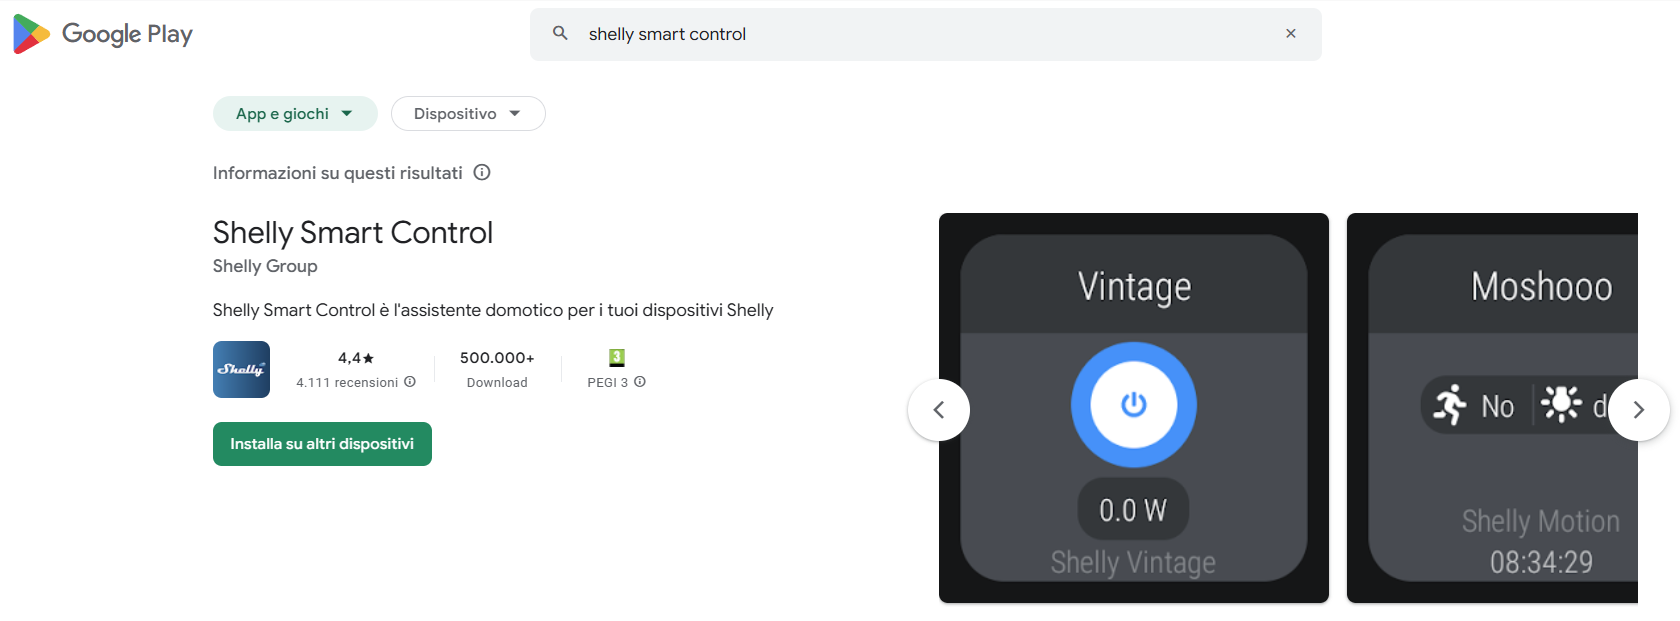Click the PEGI 3 info icon
1680x621 pixels.
[640, 382]
